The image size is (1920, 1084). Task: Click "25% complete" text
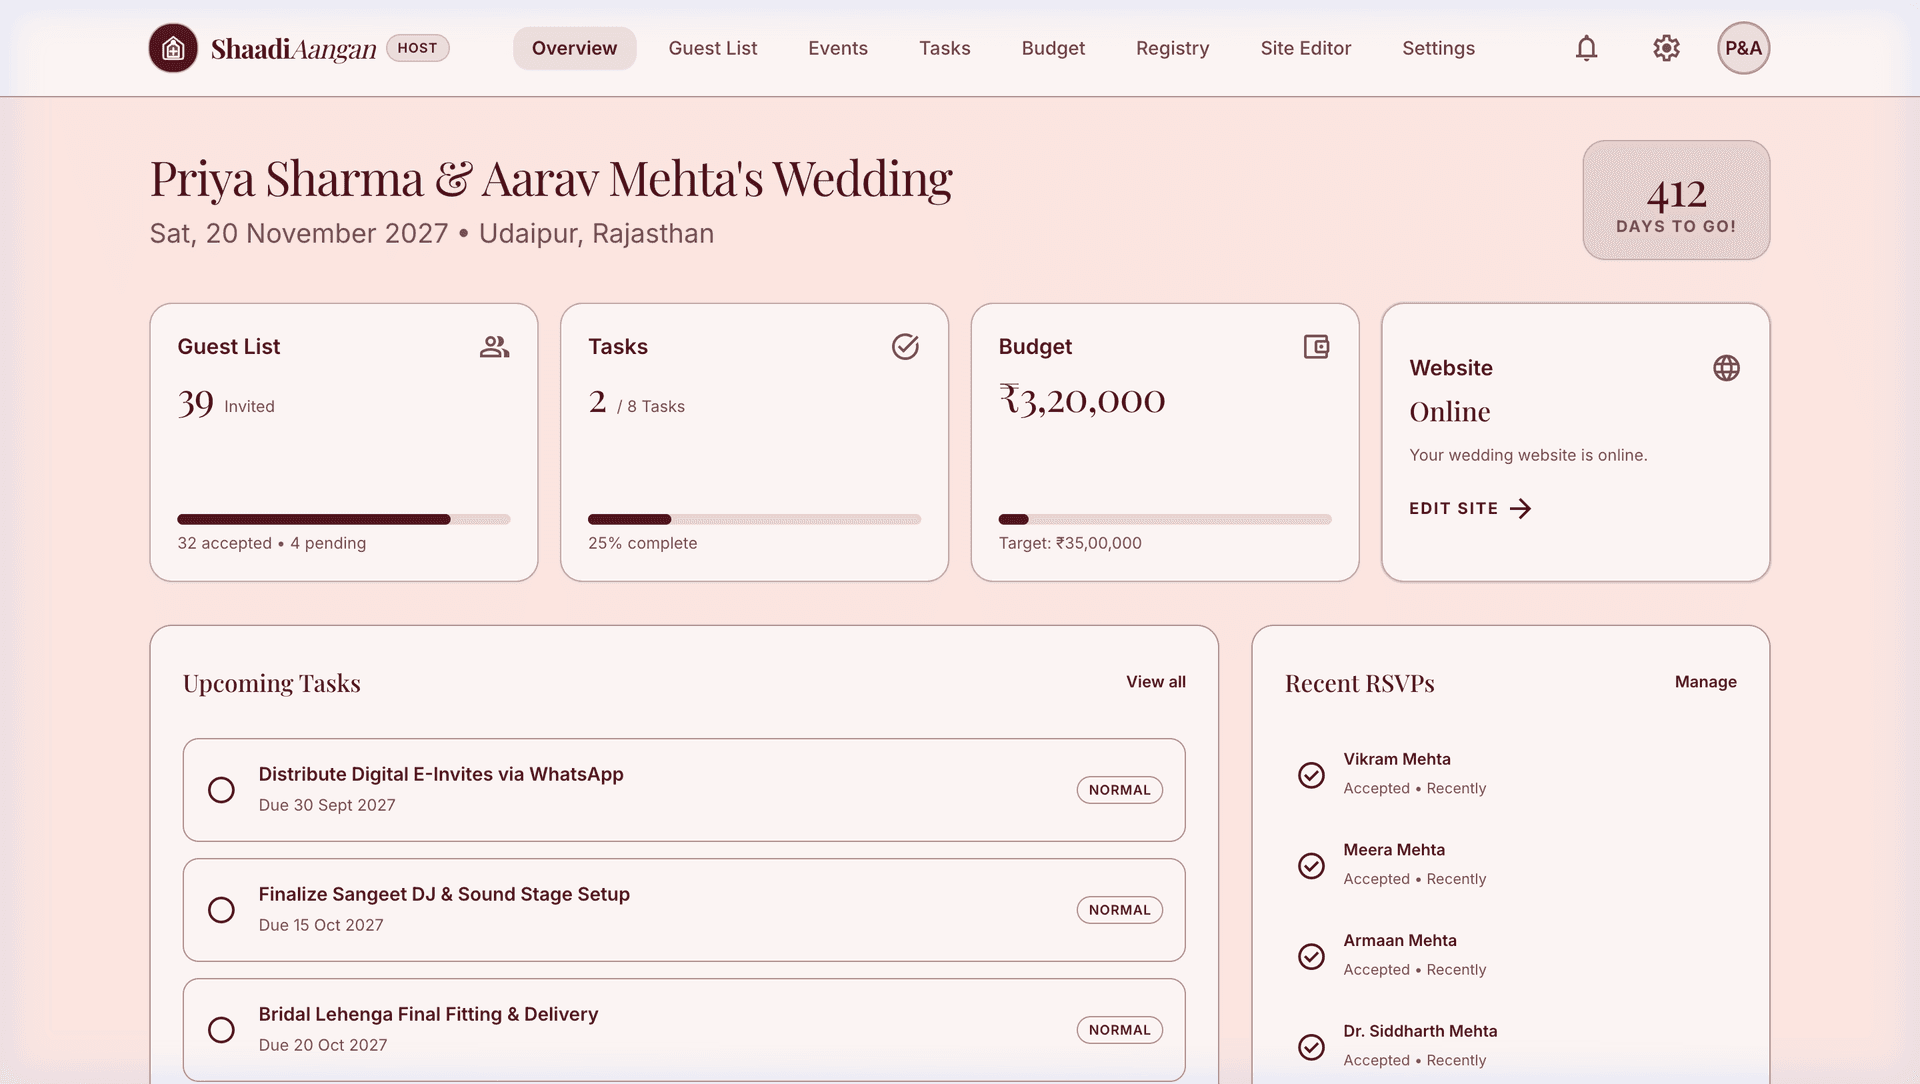click(x=642, y=543)
